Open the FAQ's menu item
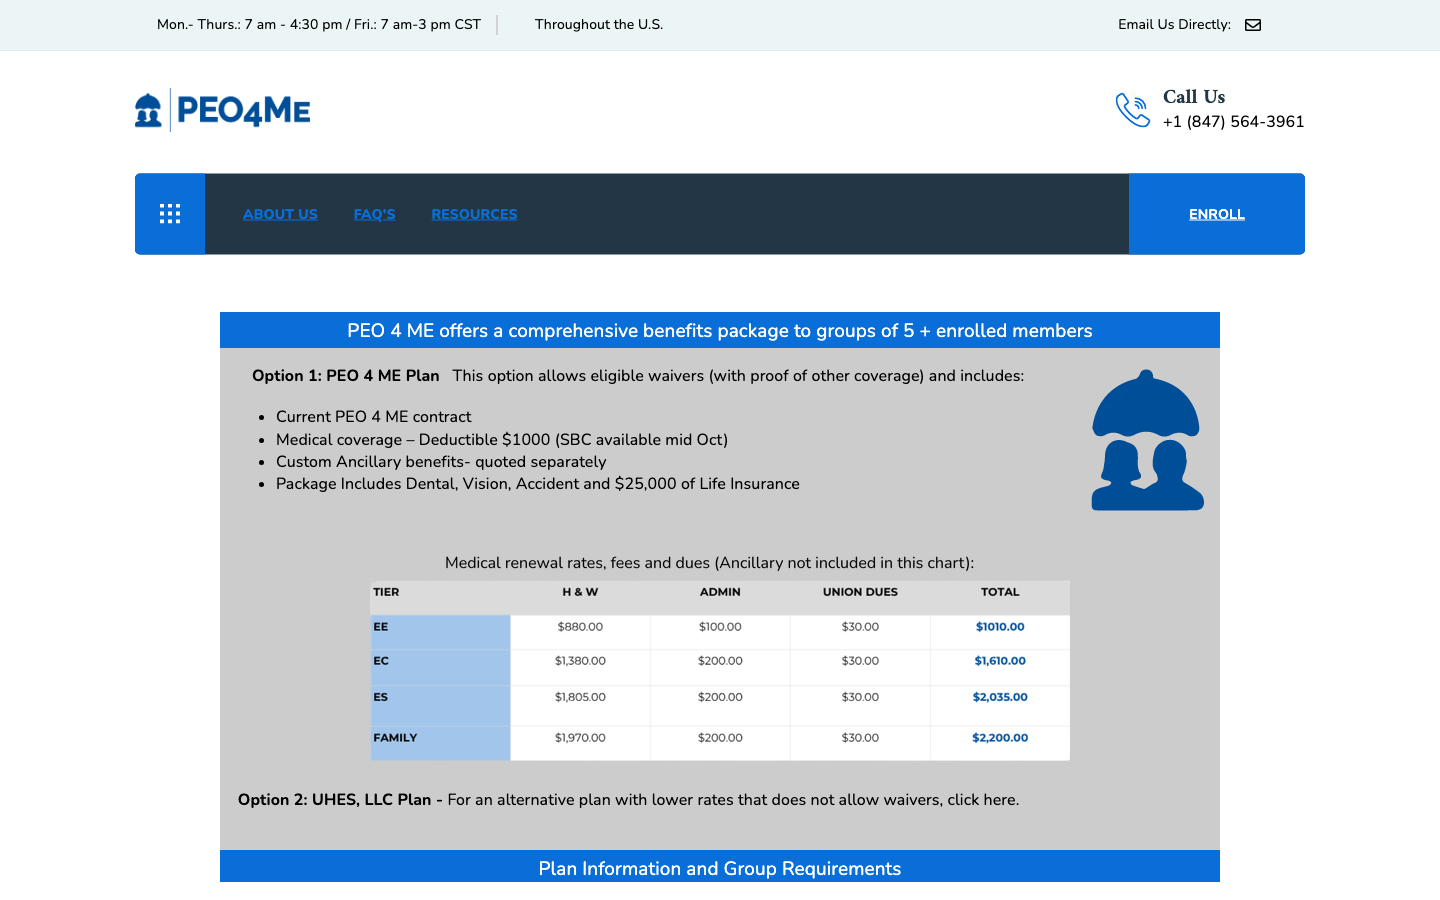 pos(374,214)
